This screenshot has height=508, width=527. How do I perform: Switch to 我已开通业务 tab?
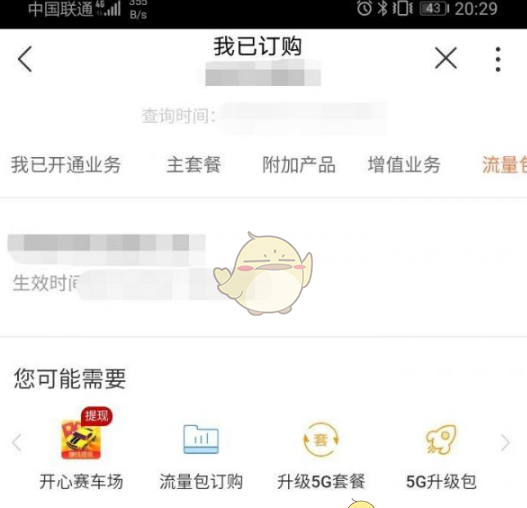pos(66,165)
